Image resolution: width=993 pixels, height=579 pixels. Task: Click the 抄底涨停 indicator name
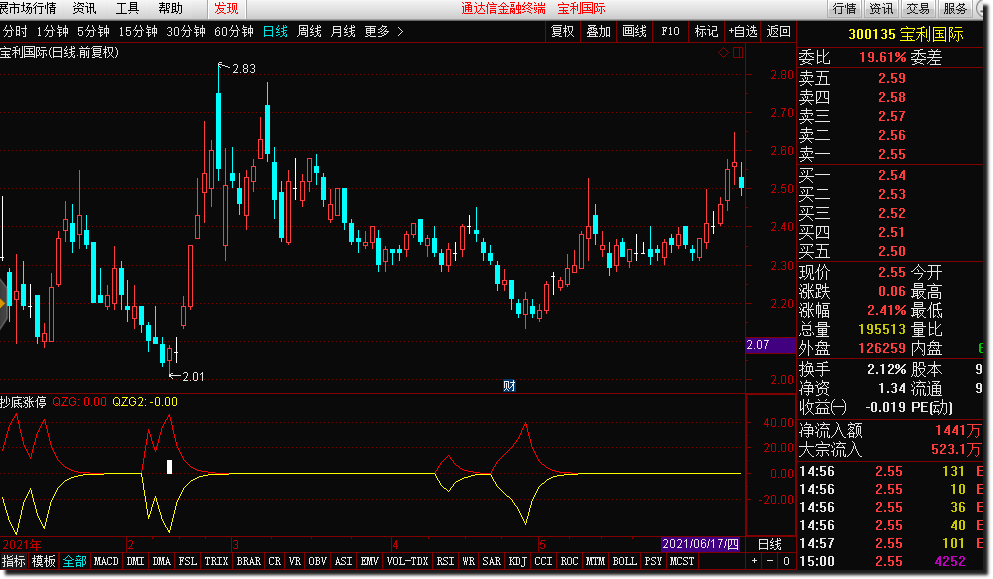[23, 402]
